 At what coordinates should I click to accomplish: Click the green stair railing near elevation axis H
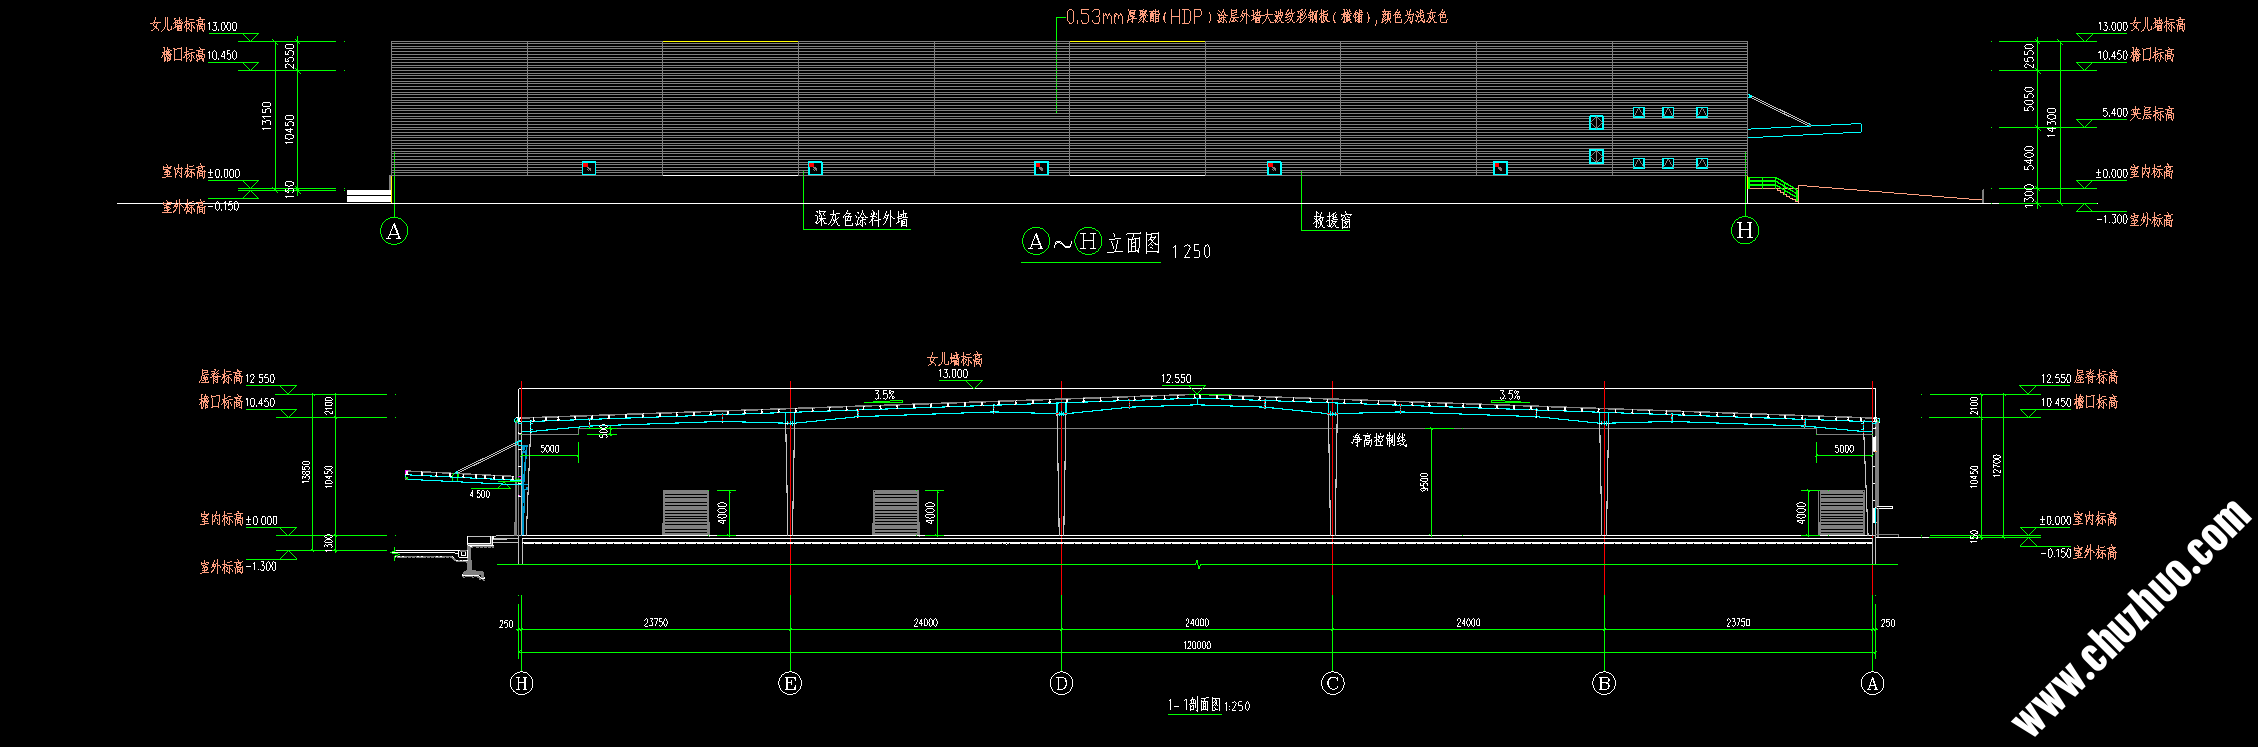[x=1772, y=188]
